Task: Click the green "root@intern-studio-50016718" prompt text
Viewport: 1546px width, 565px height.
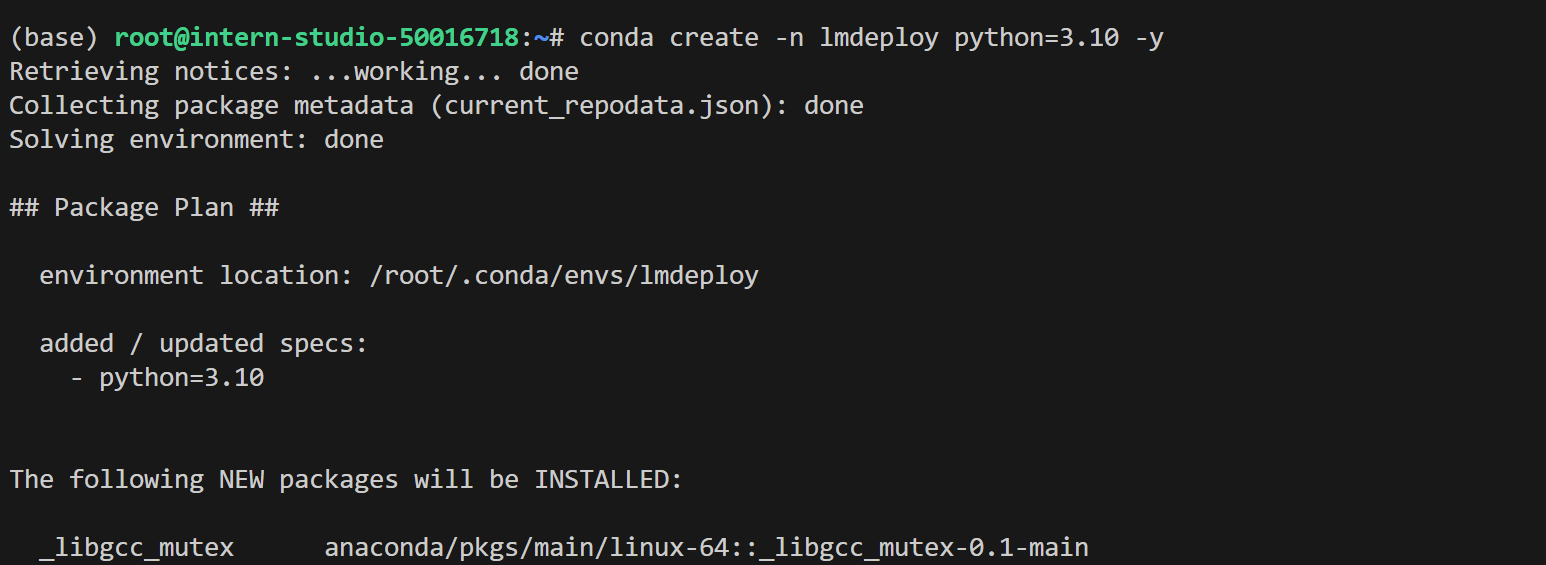Action: [x=317, y=38]
